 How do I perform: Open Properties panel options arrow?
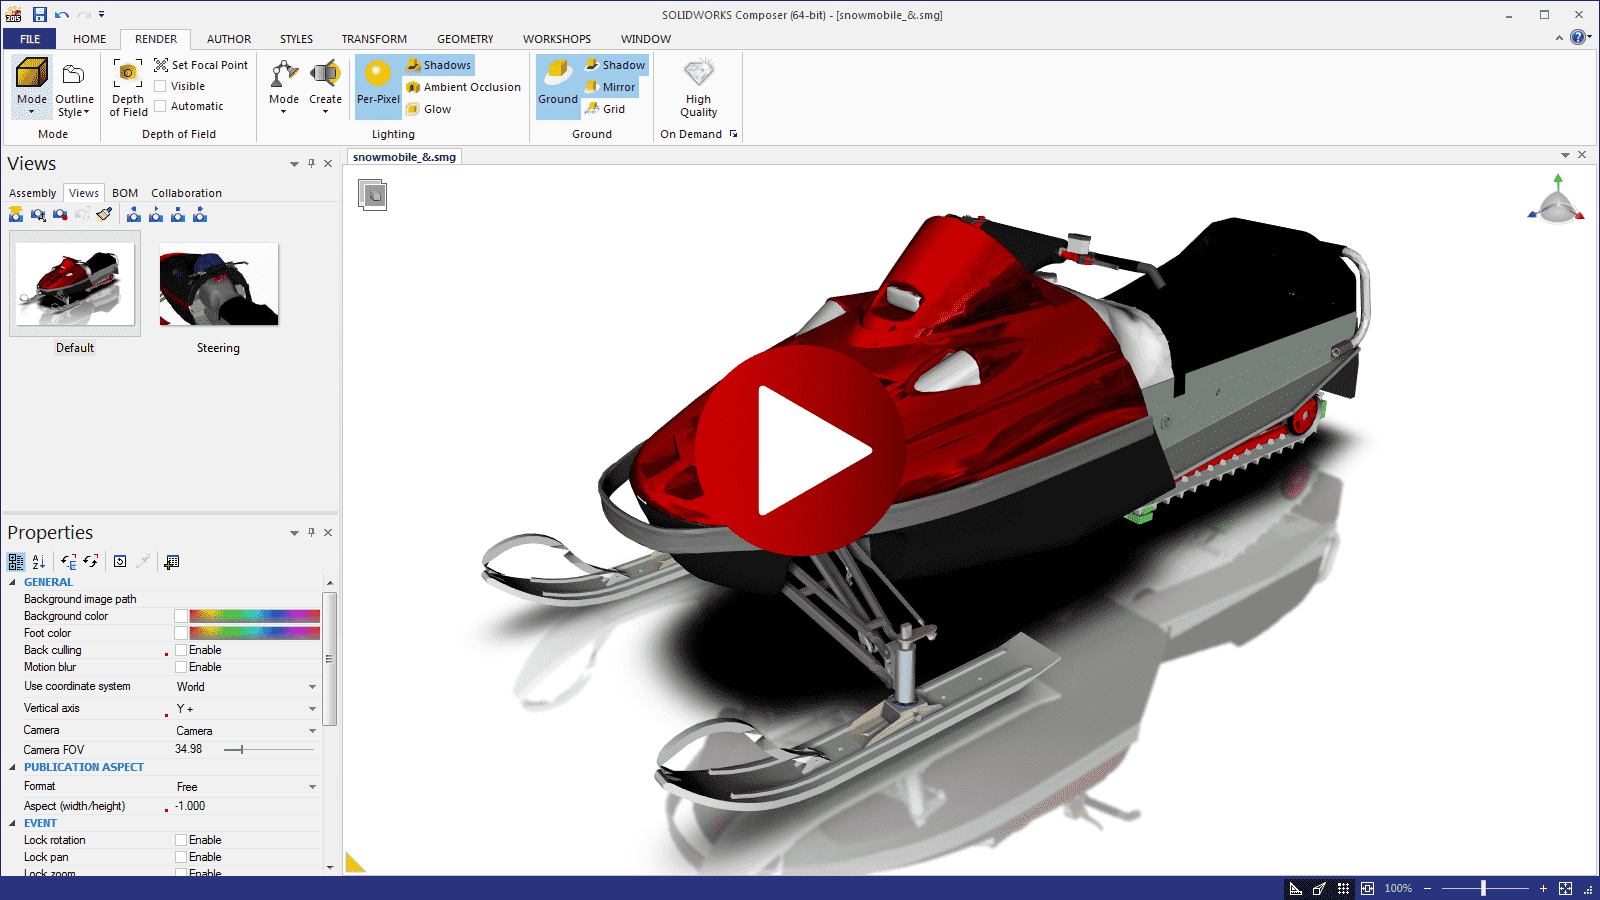pos(294,533)
